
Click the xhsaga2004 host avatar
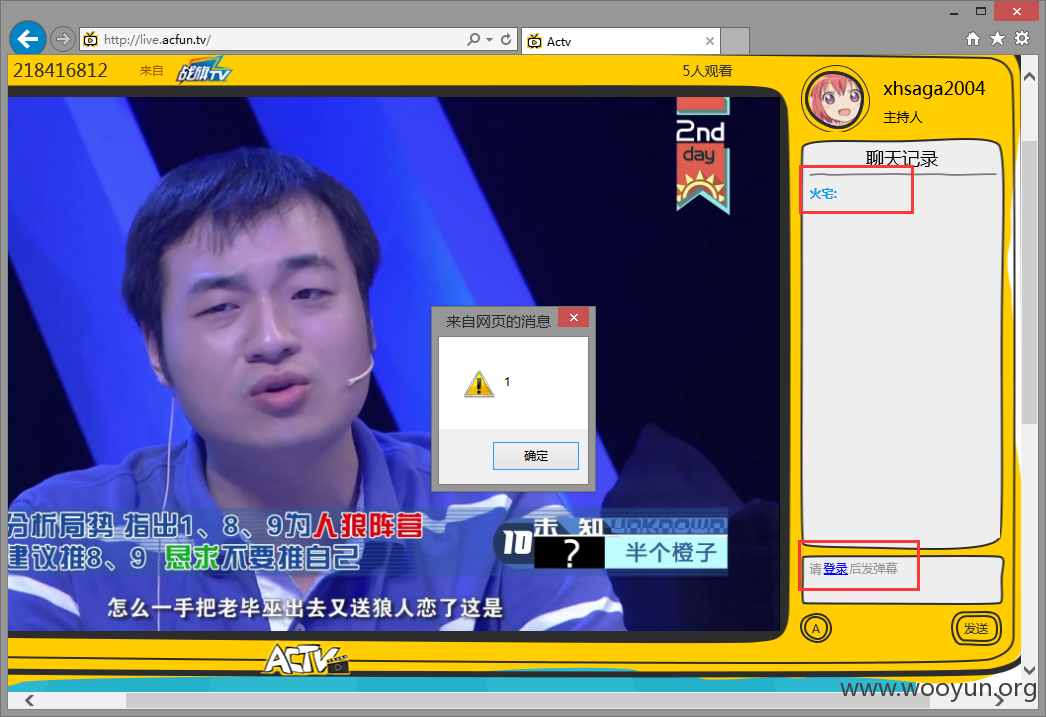[835, 99]
